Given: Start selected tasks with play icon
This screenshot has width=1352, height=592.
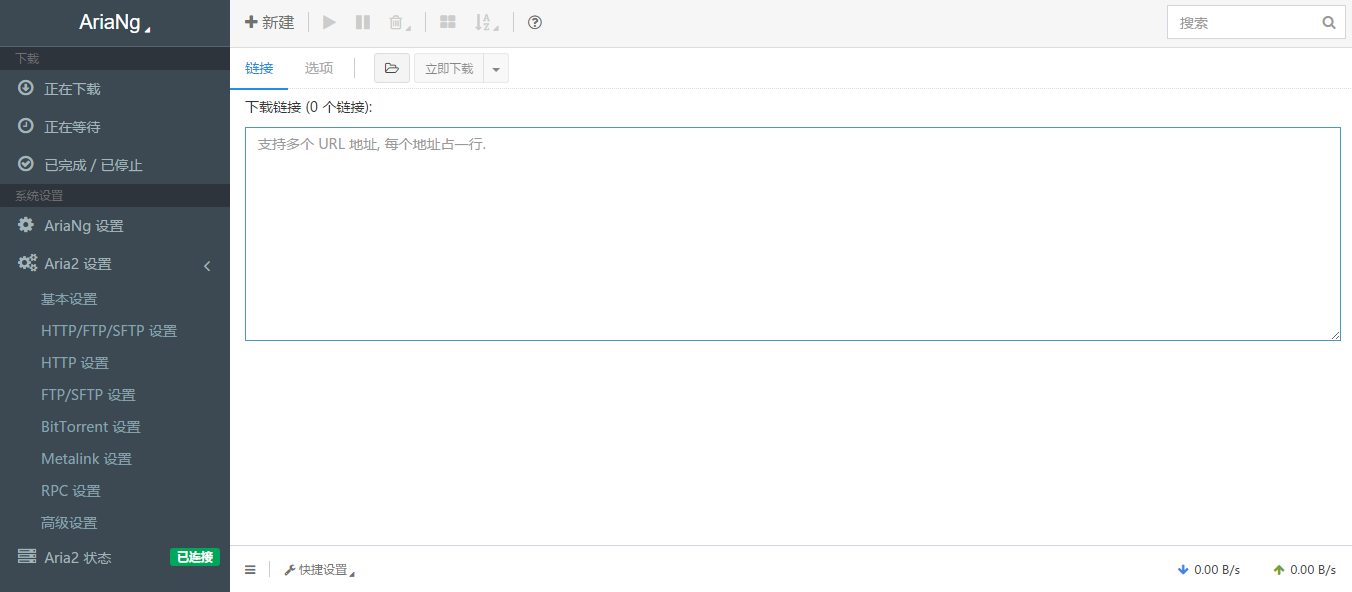Looking at the screenshot, I should click(x=330, y=22).
